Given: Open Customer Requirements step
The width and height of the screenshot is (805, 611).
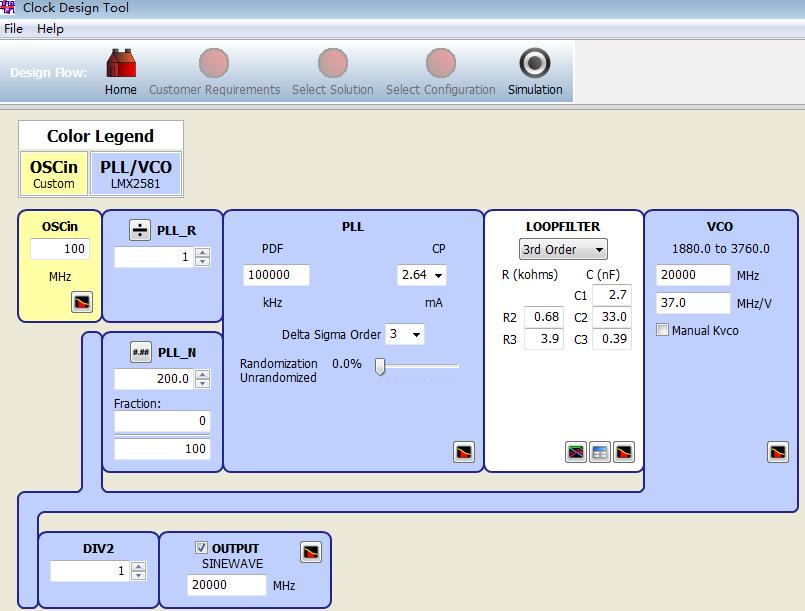Looking at the screenshot, I should pos(214,72).
